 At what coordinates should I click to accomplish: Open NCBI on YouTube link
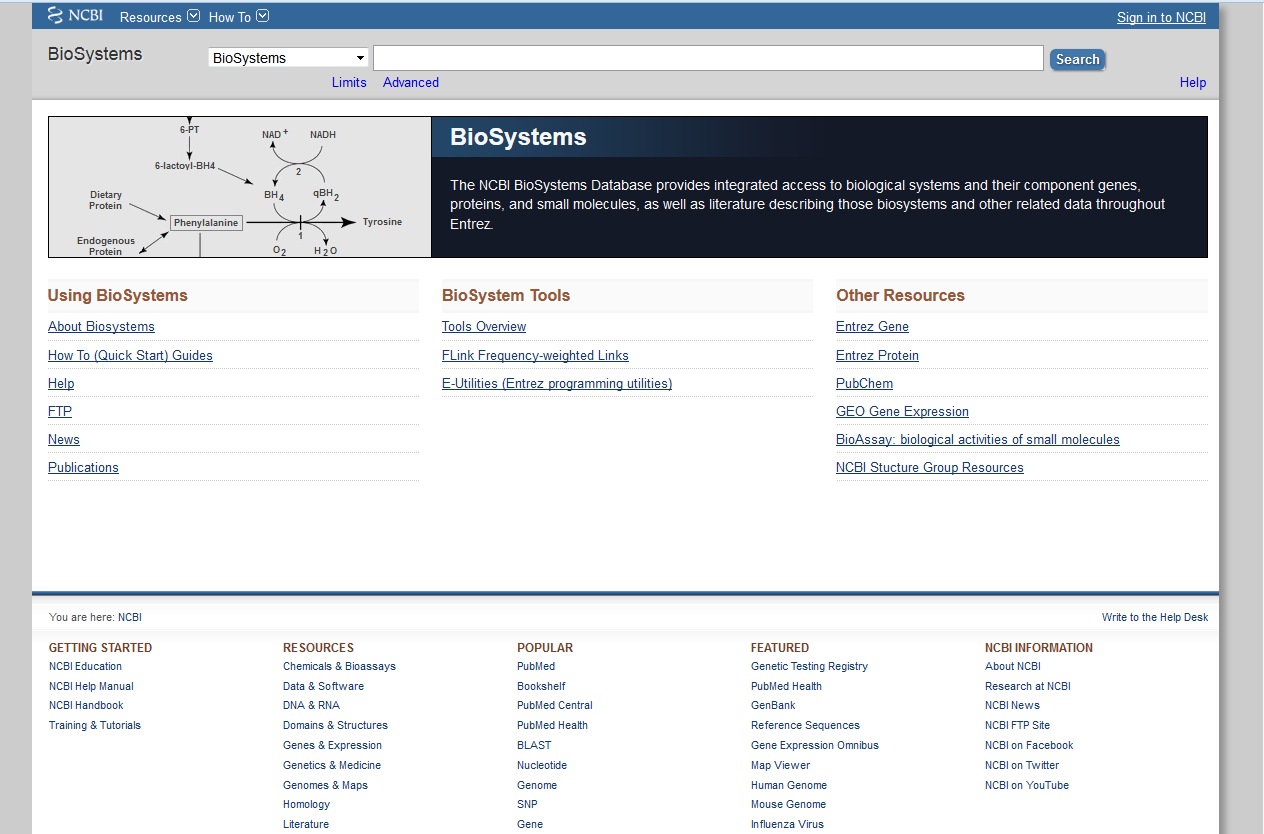click(1027, 785)
